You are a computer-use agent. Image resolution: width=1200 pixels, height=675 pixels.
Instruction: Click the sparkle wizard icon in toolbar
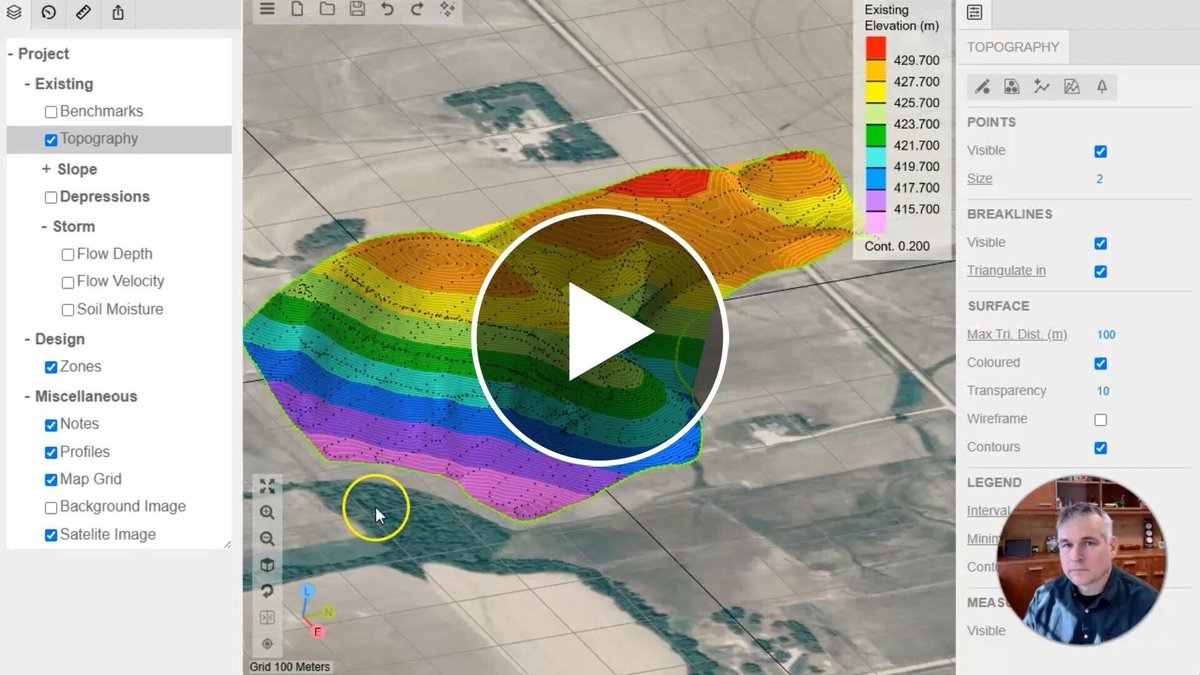447,9
